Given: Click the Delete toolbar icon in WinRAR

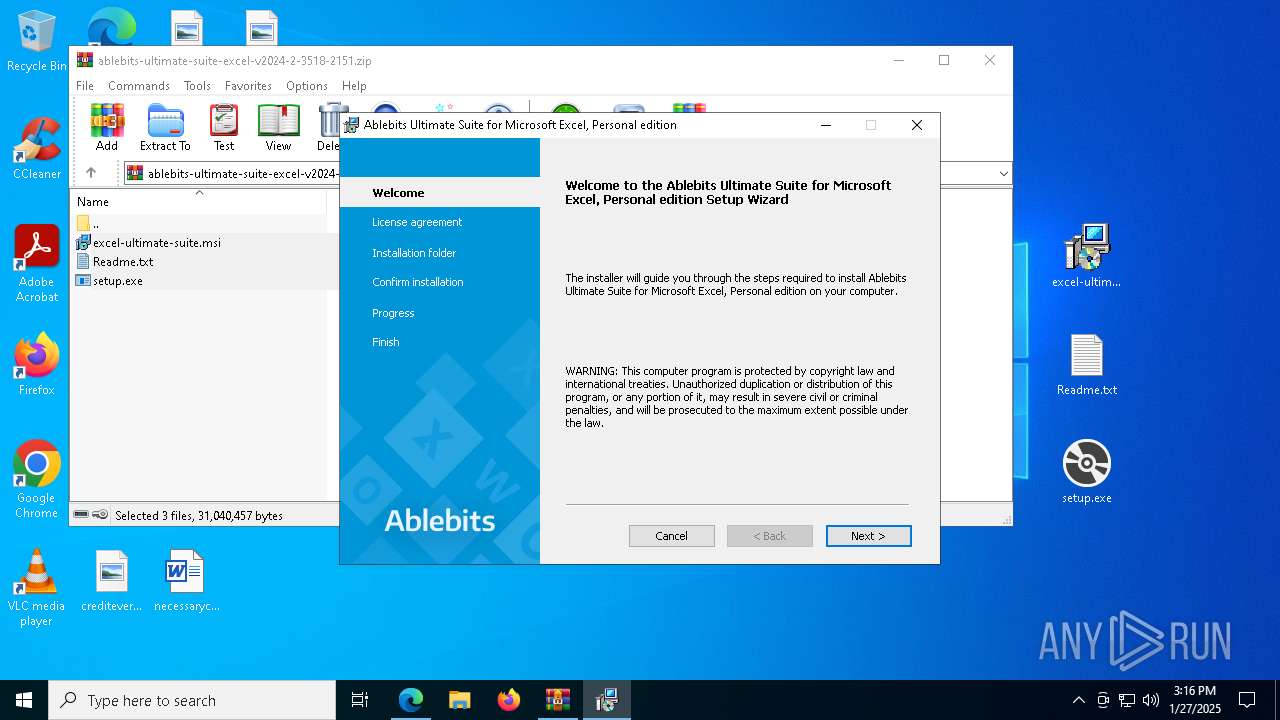Looking at the screenshot, I should (329, 127).
